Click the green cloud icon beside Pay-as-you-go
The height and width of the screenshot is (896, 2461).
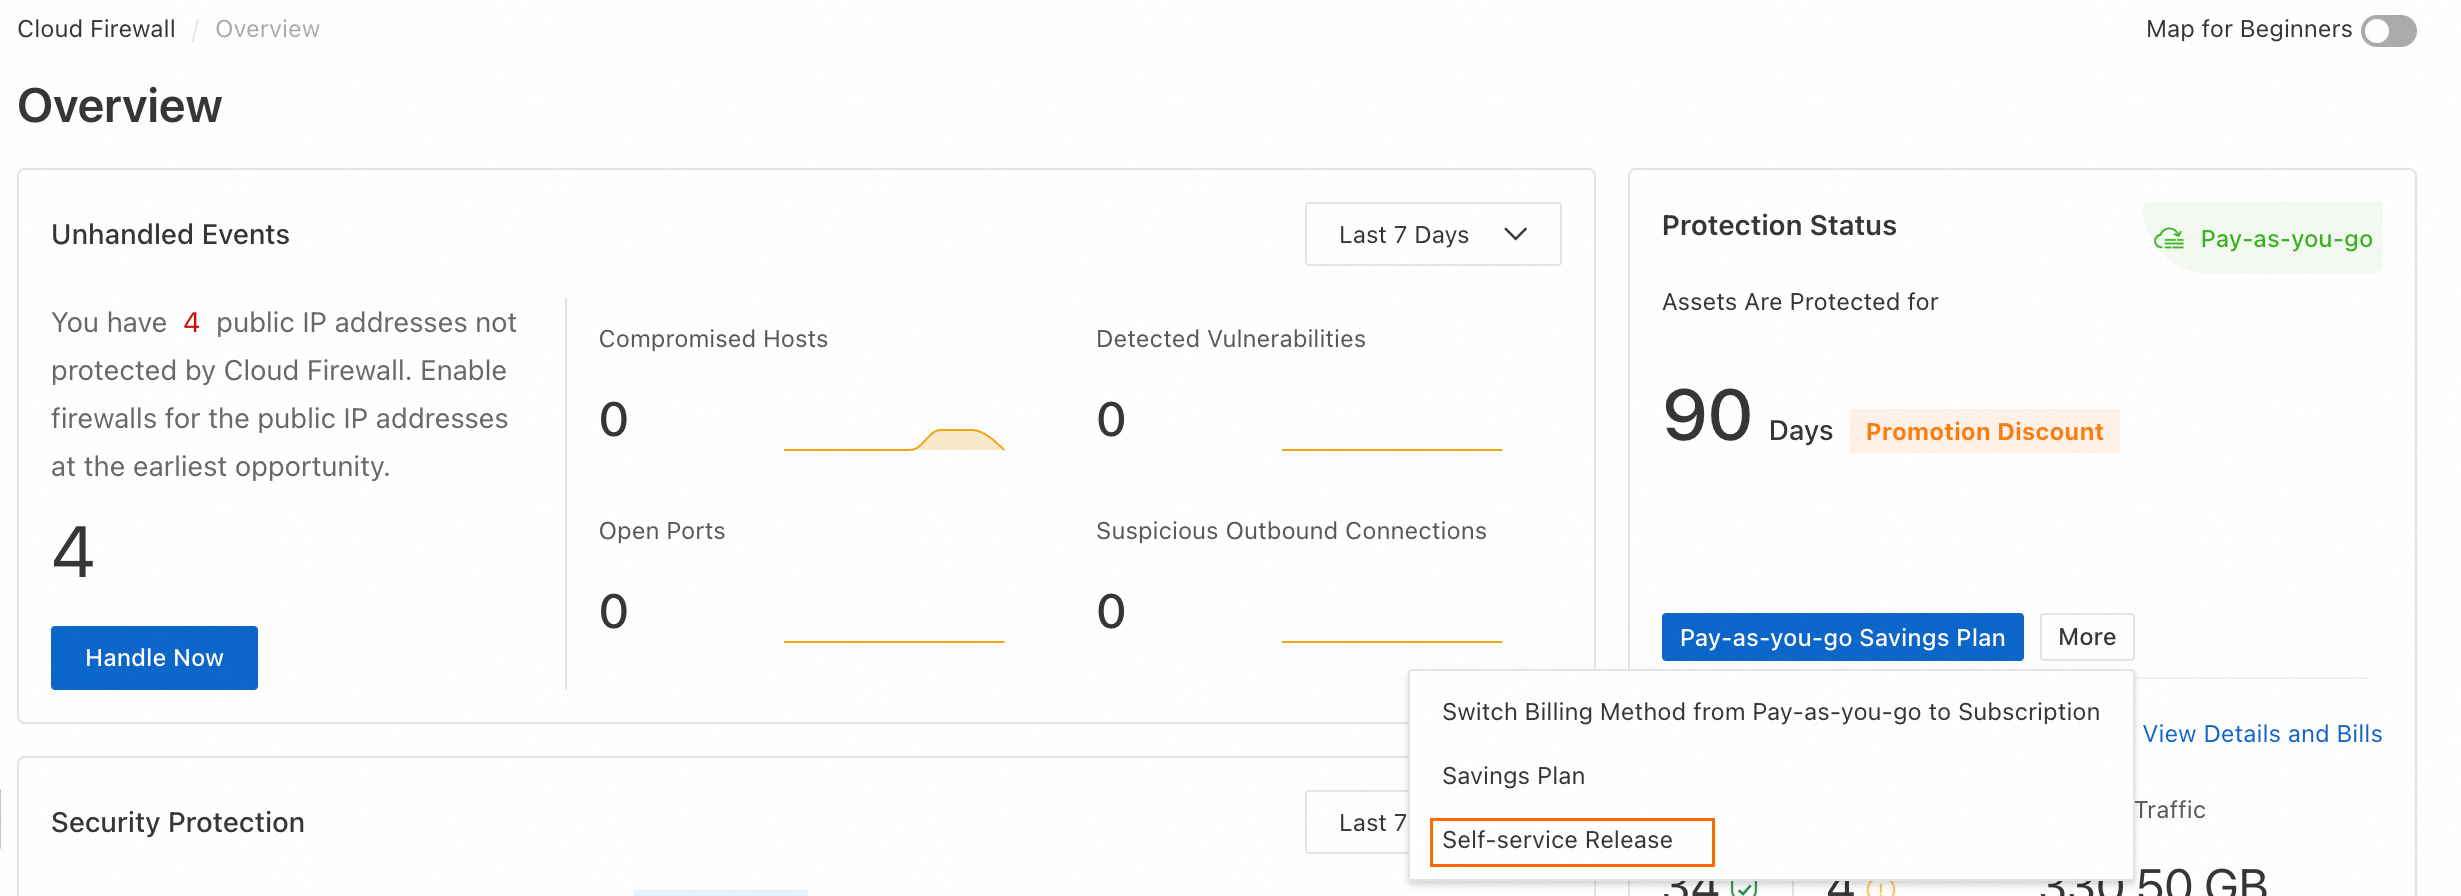[2169, 239]
